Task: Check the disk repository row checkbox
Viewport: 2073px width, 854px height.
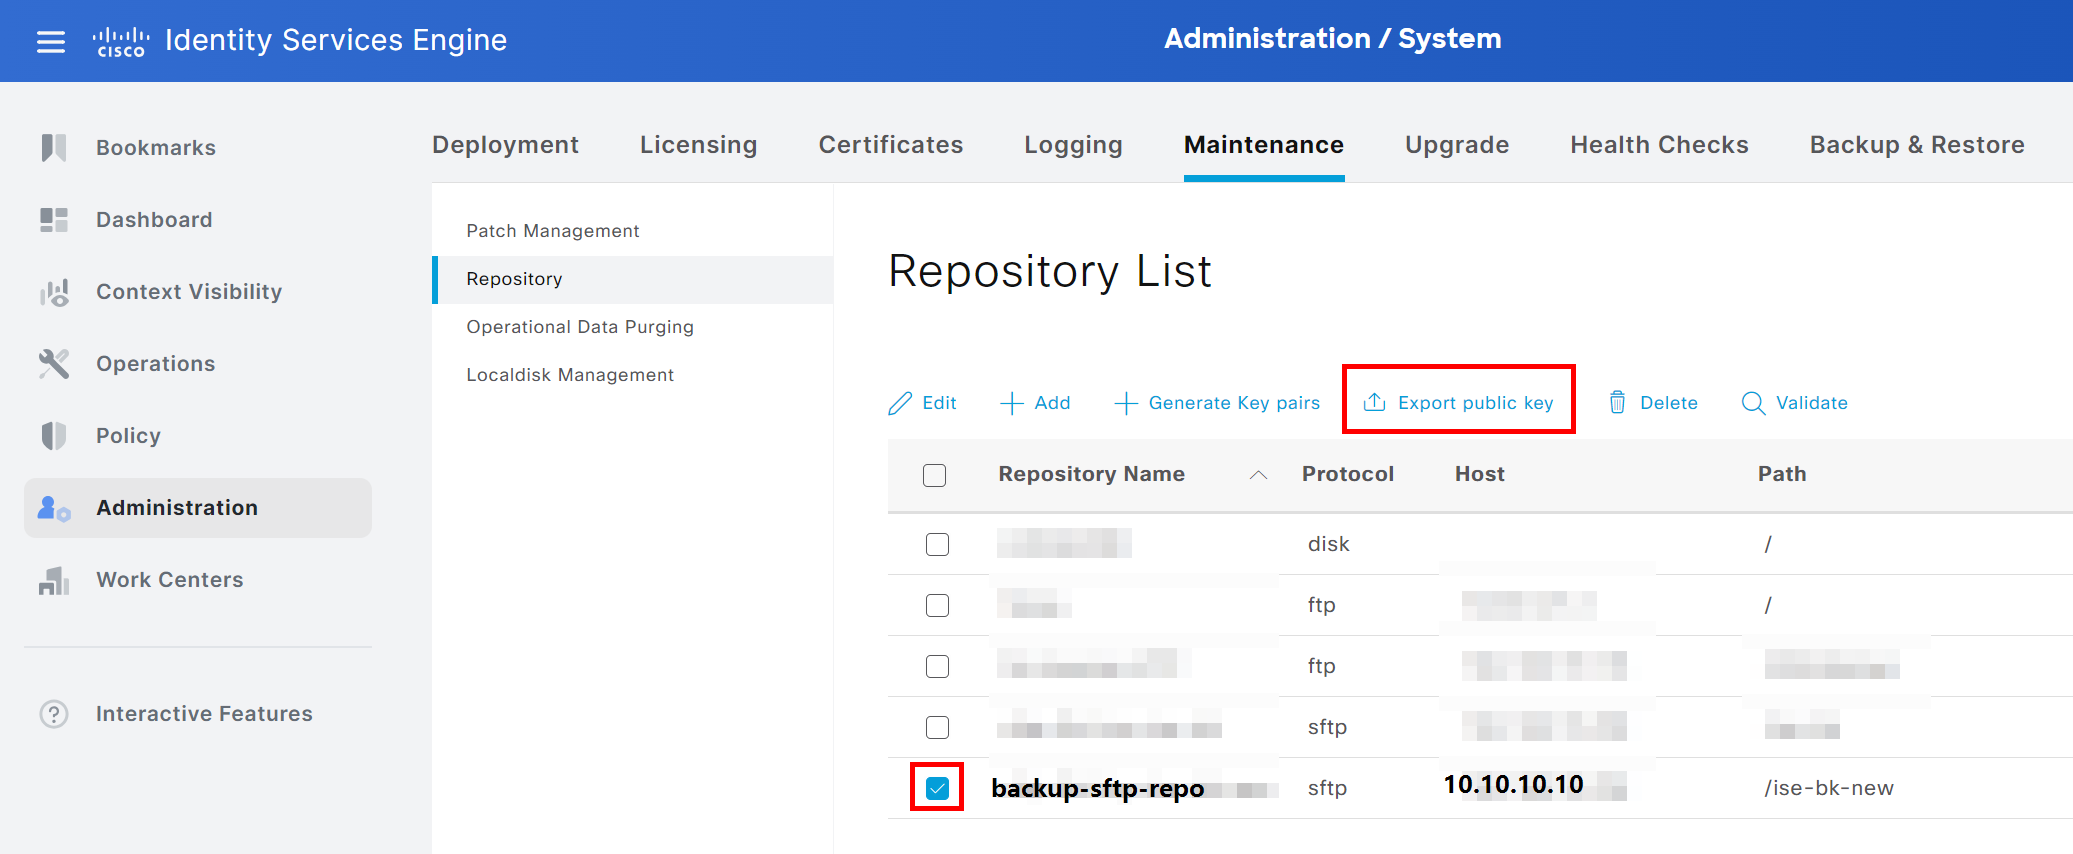Action: [937, 544]
